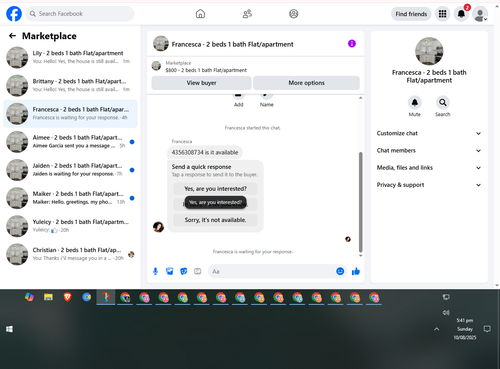Open Lily's conversation
Viewport: 500px width, 369px height.
pyautogui.click(x=70, y=57)
